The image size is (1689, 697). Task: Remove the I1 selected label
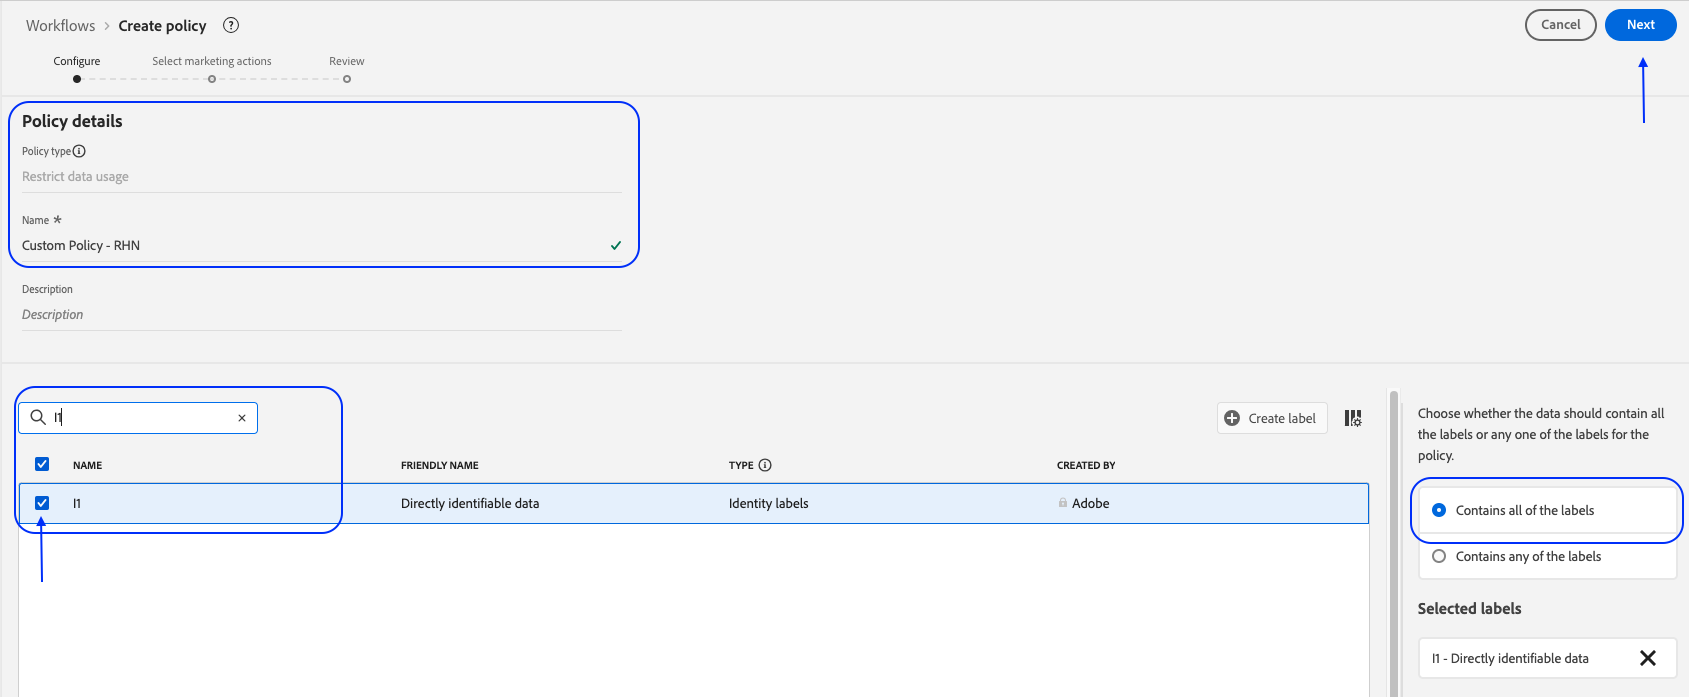click(1648, 658)
